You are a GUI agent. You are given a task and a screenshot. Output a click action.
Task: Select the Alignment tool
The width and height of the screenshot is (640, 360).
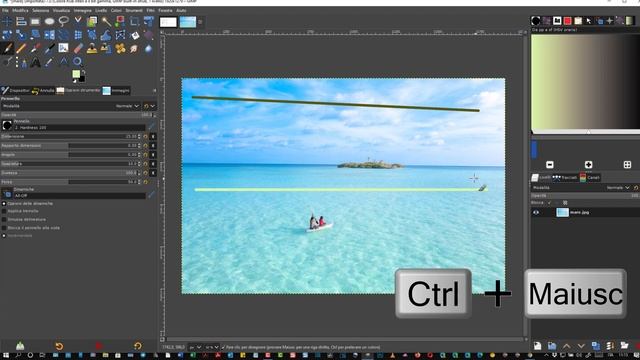(x=21, y=21)
